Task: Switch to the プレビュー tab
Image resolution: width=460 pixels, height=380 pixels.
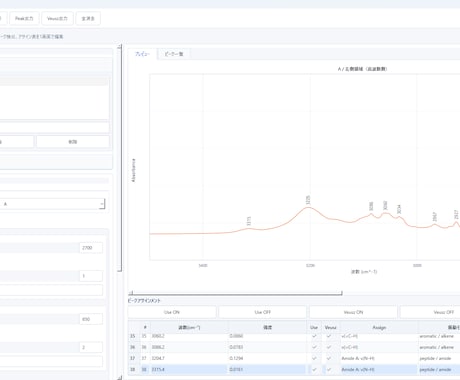Action: pos(142,54)
